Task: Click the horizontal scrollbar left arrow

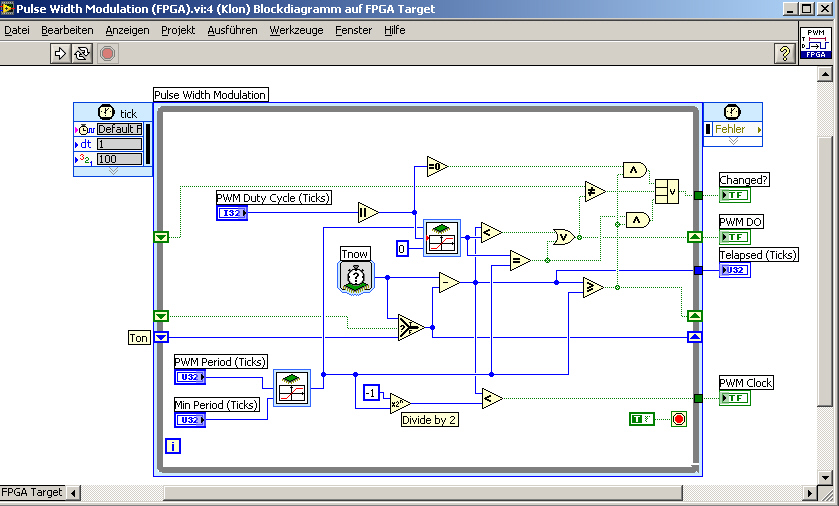Action: 73,493
